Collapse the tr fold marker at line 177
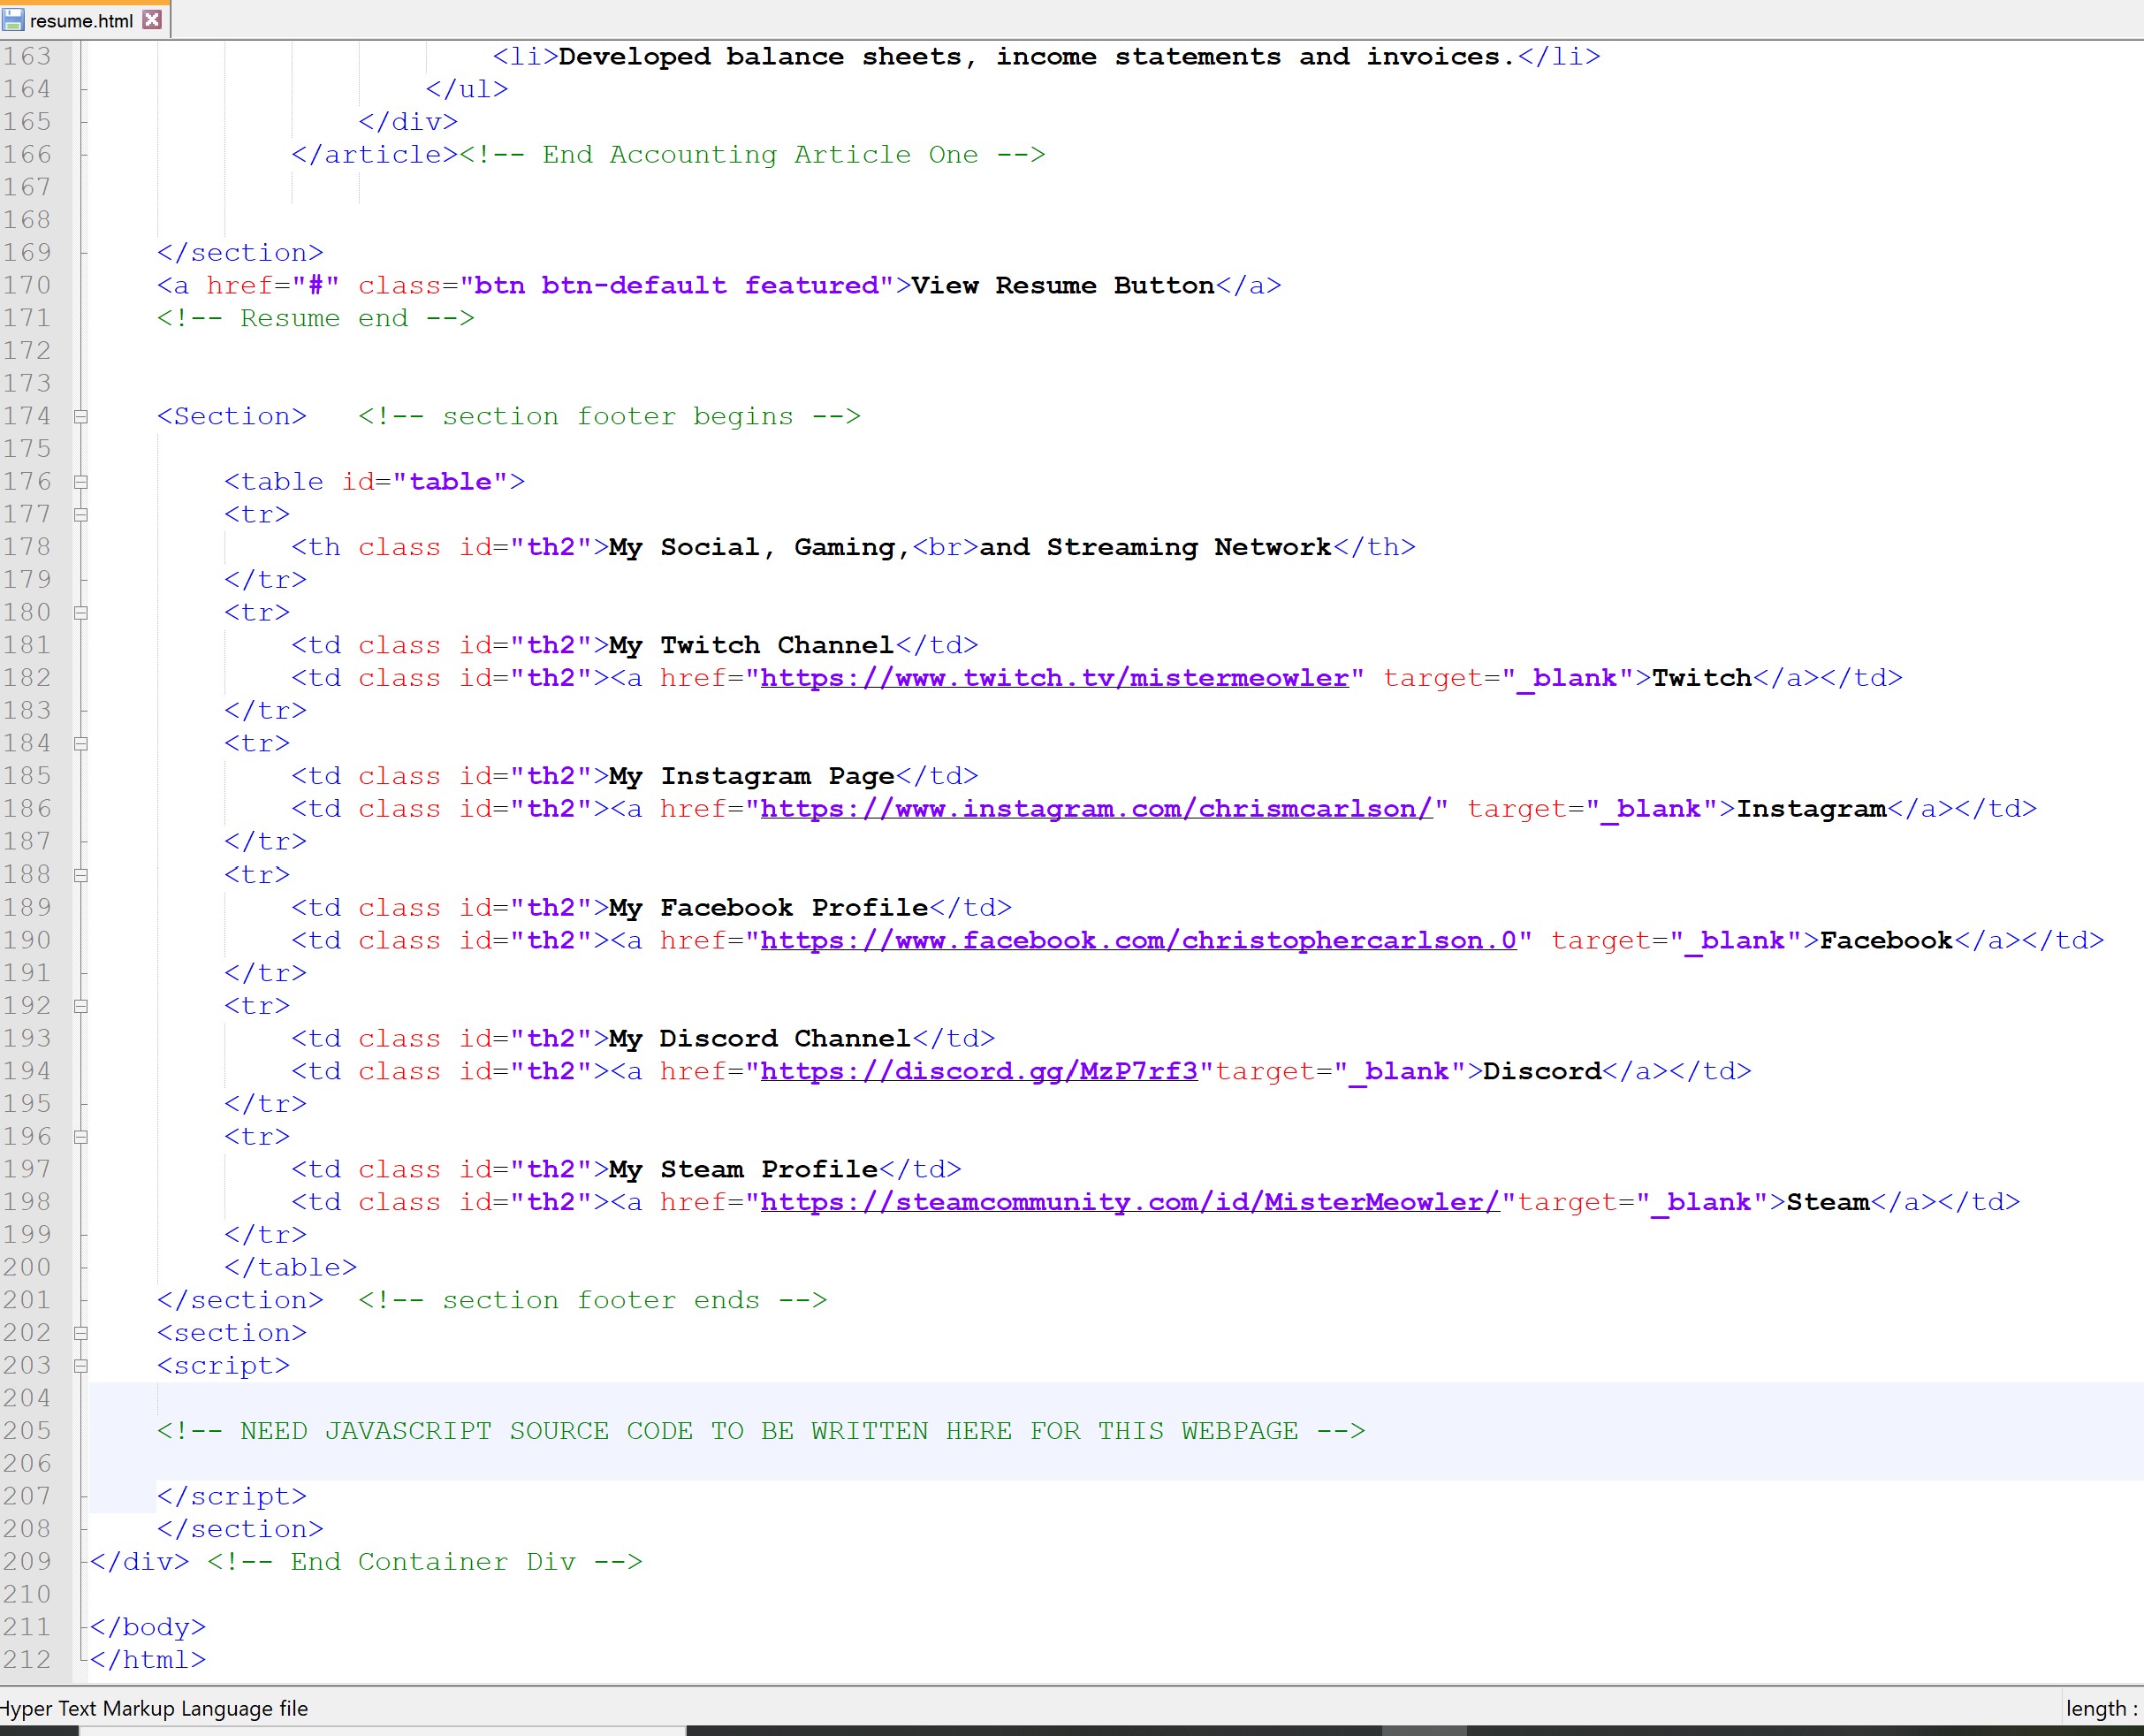 pyautogui.click(x=81, y=515)
